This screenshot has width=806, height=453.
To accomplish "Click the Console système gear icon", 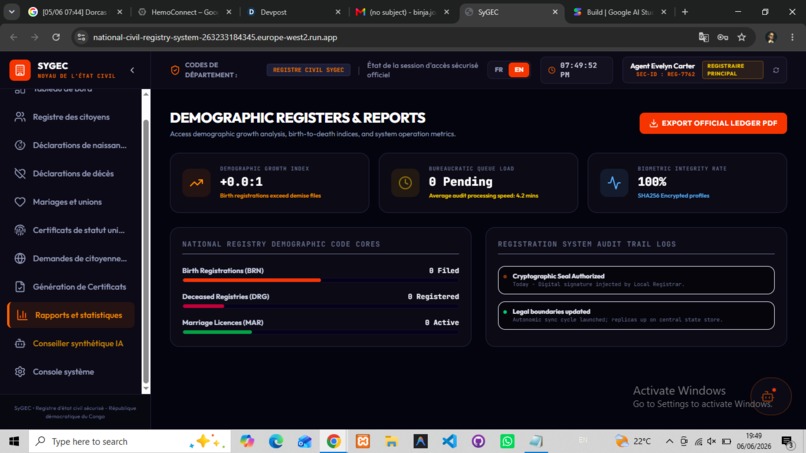I will tap(20, 371).
